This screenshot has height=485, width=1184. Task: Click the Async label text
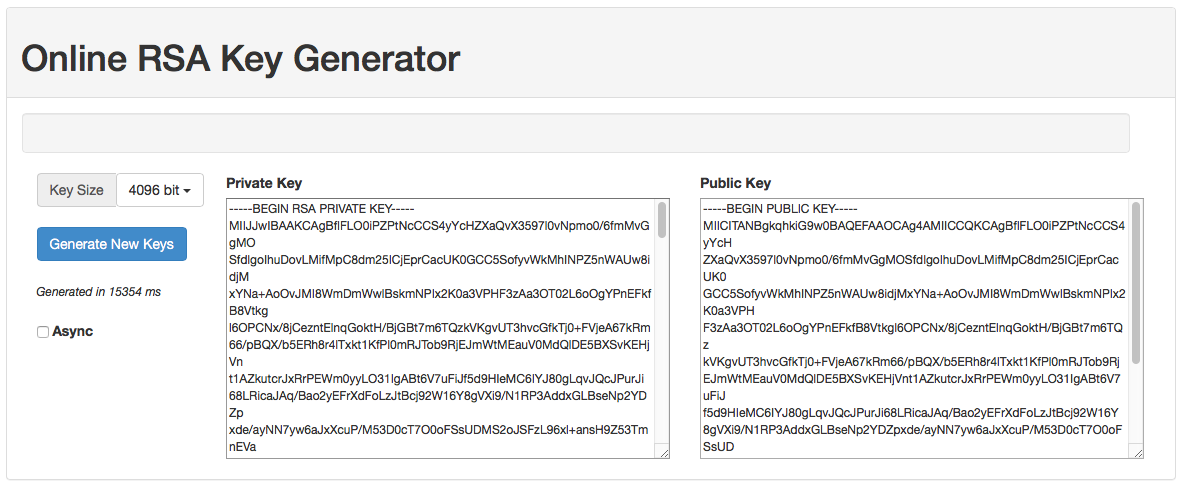click(72, 331)
